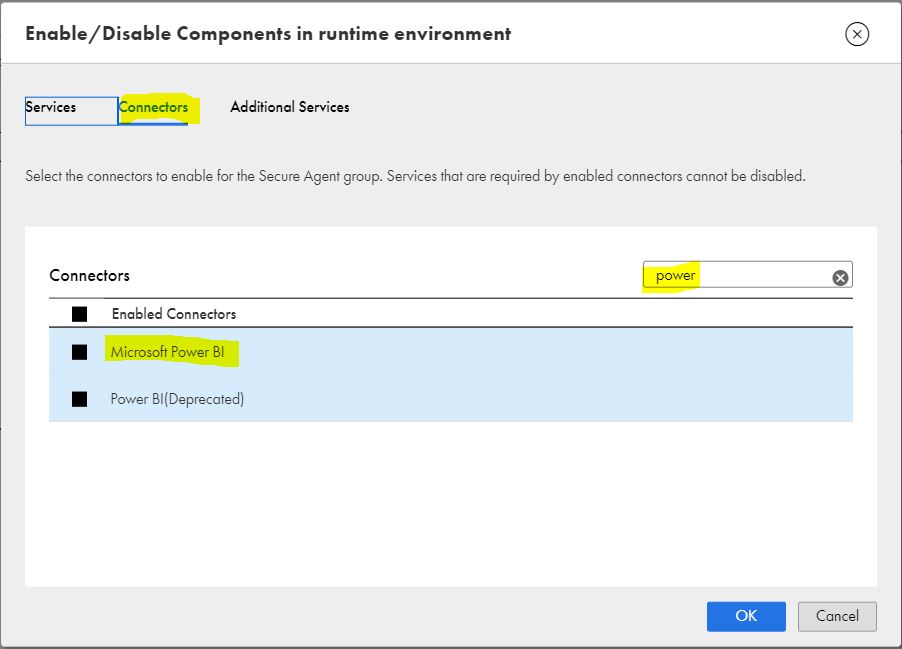Click the Secure Agent group instruction text
Viewport: 902px width, 649px height.
point(415,176)
